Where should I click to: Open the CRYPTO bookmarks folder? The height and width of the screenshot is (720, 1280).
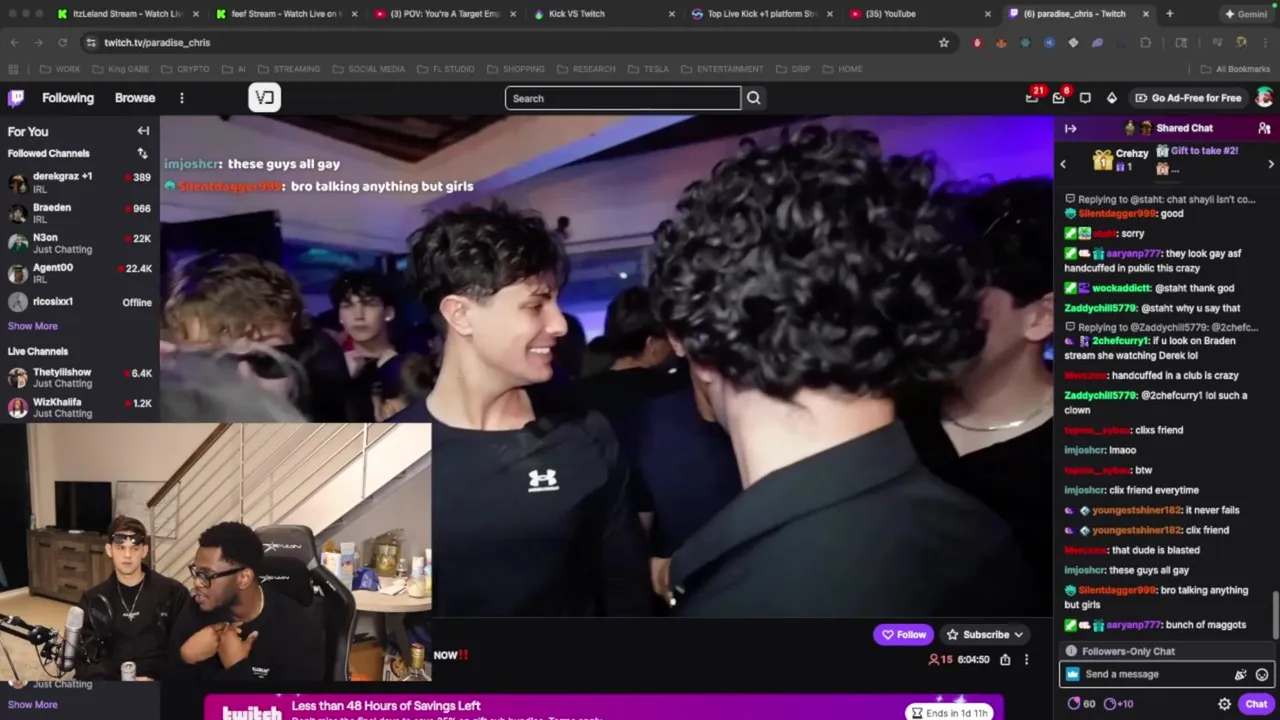click(x=186, y=69)
